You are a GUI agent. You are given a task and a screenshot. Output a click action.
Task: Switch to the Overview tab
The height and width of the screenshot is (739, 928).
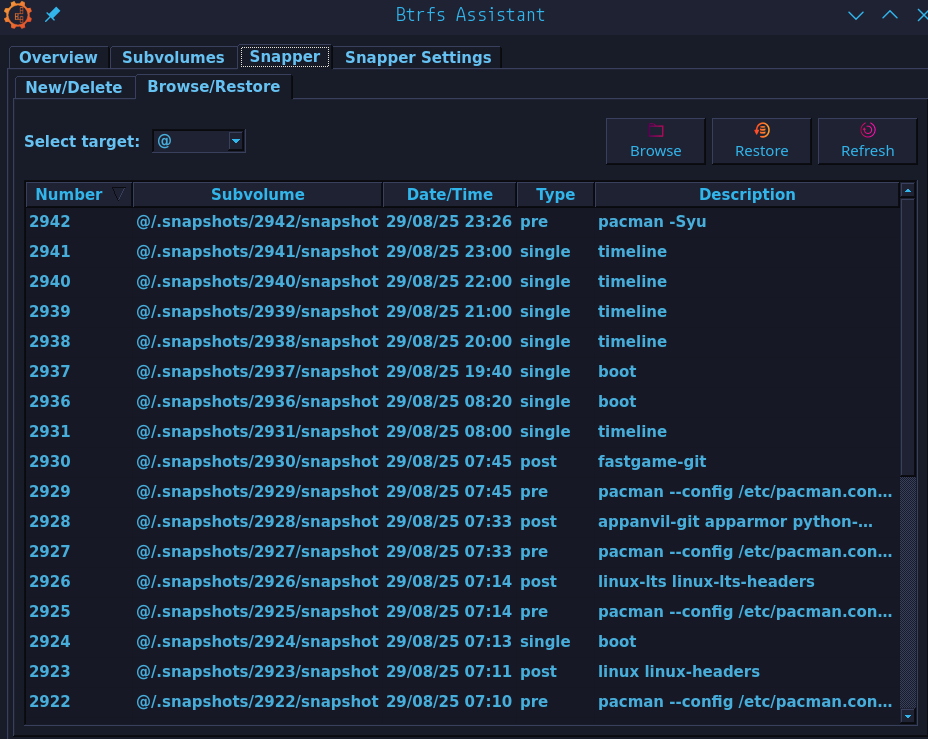[58, 57]
